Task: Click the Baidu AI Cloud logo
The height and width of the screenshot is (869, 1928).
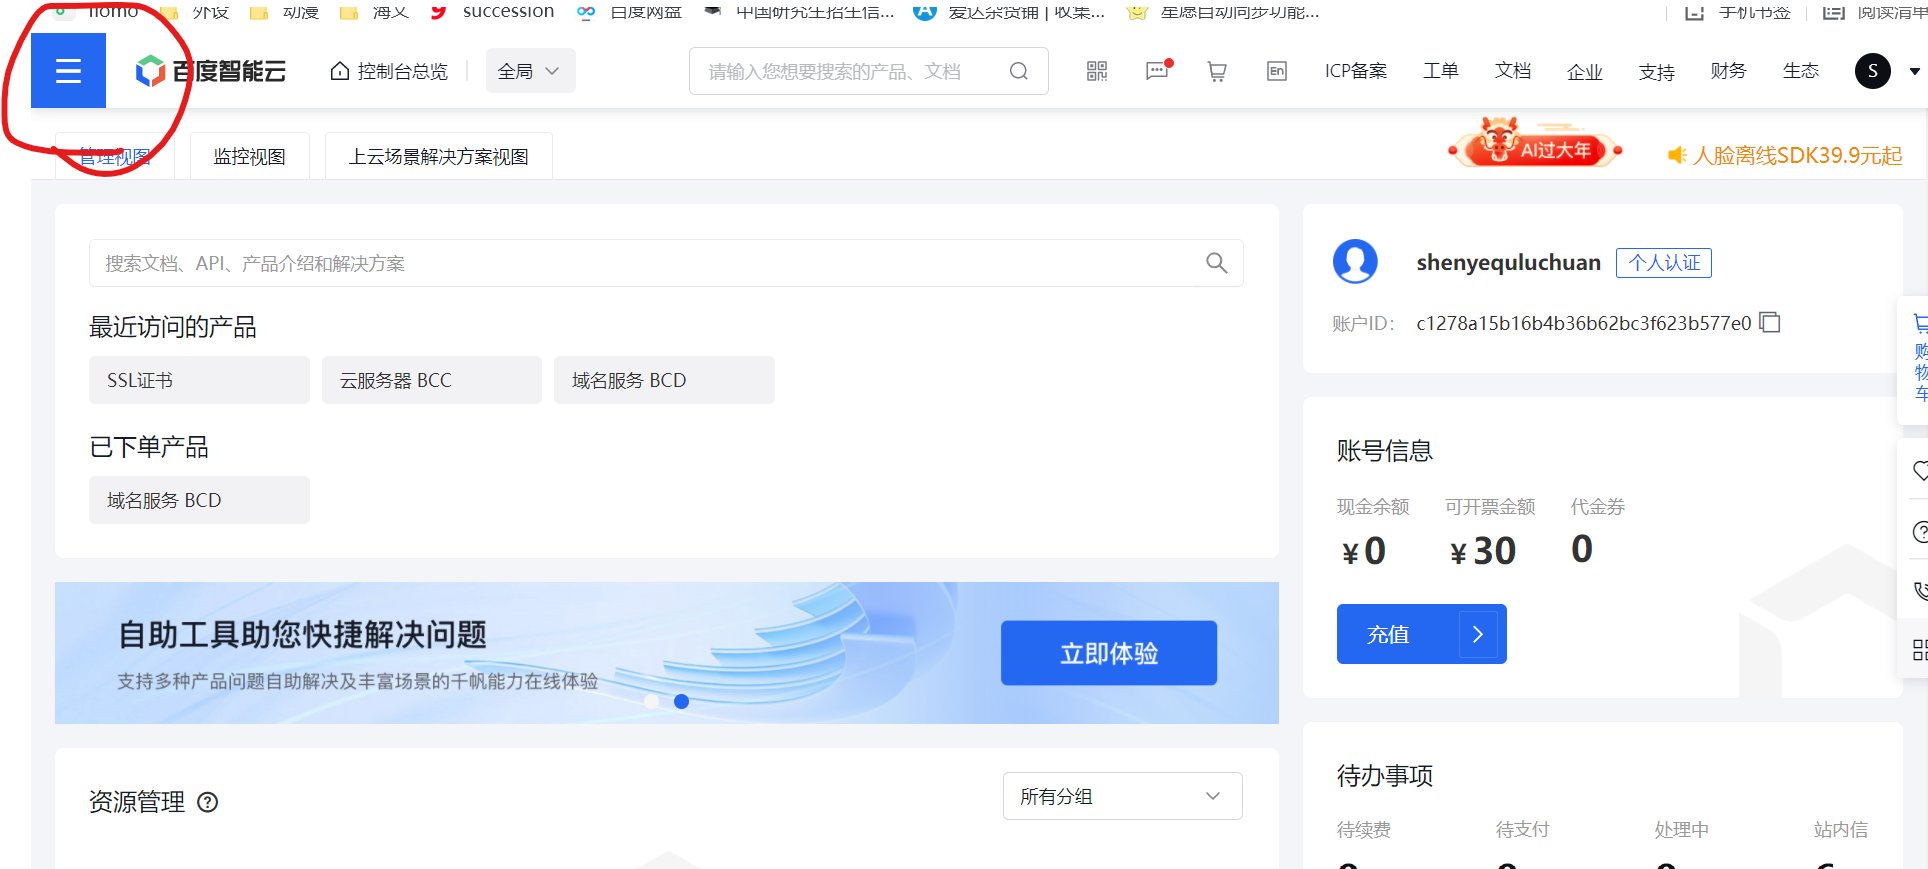Action: click(211, 71)
